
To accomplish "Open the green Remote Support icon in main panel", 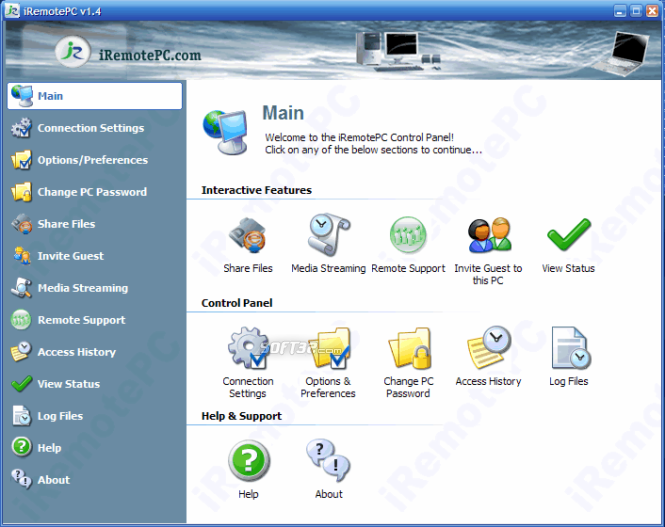I will coord(408,235).
